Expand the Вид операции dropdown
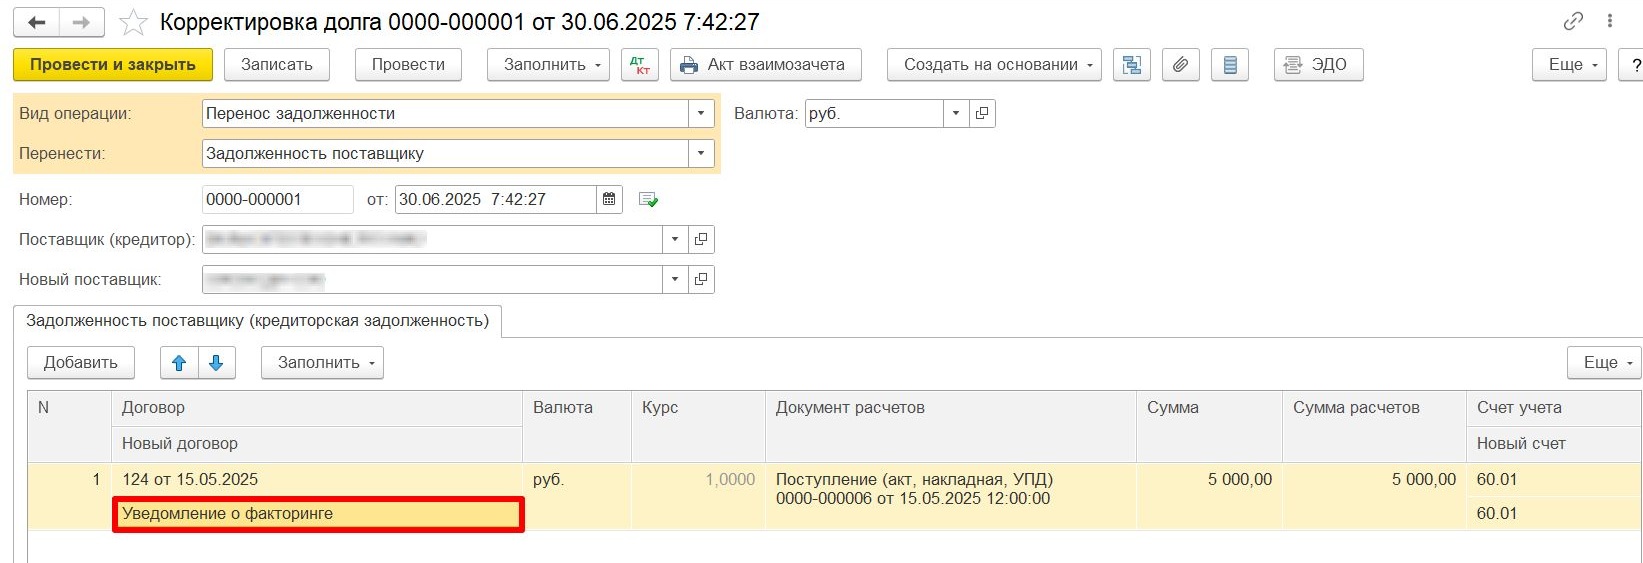Image resolution: width=1643 pixels, height=563 pixels. coord(701,114)
